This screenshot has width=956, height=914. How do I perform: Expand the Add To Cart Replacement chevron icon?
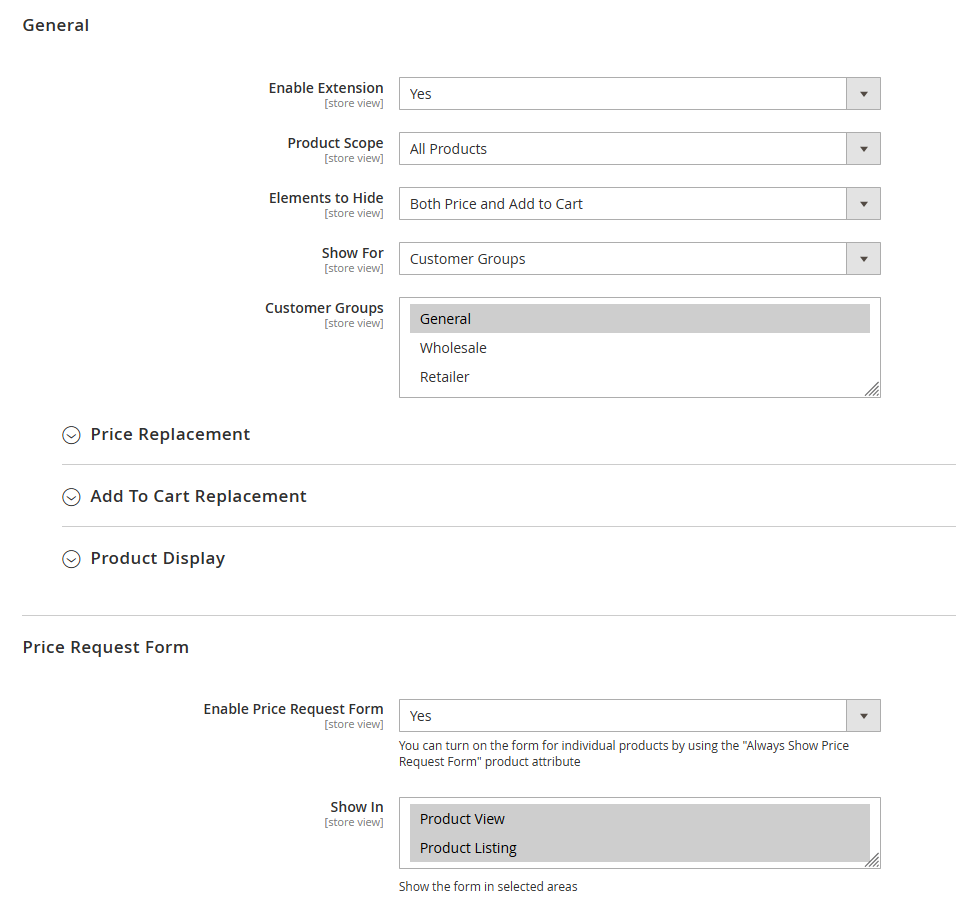[x=71, y=497]
